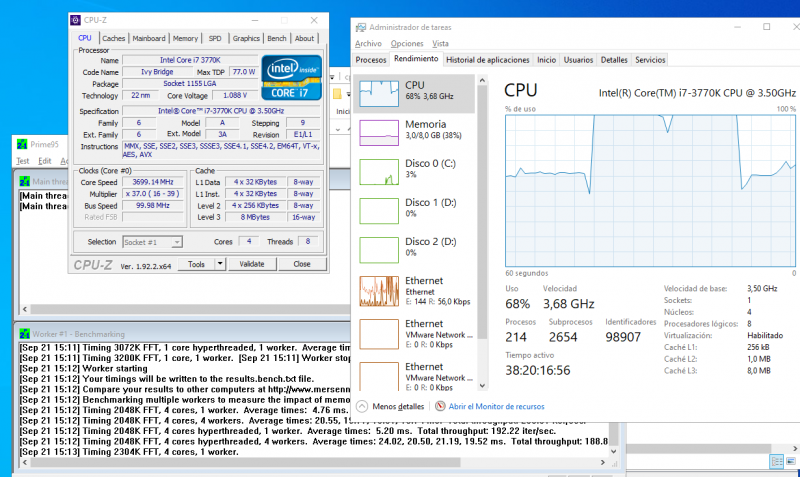Select the Disco 1 (D:) performance entry
Image resolution: width=800 pixels, height=477 pixels.
coord(416,211)
